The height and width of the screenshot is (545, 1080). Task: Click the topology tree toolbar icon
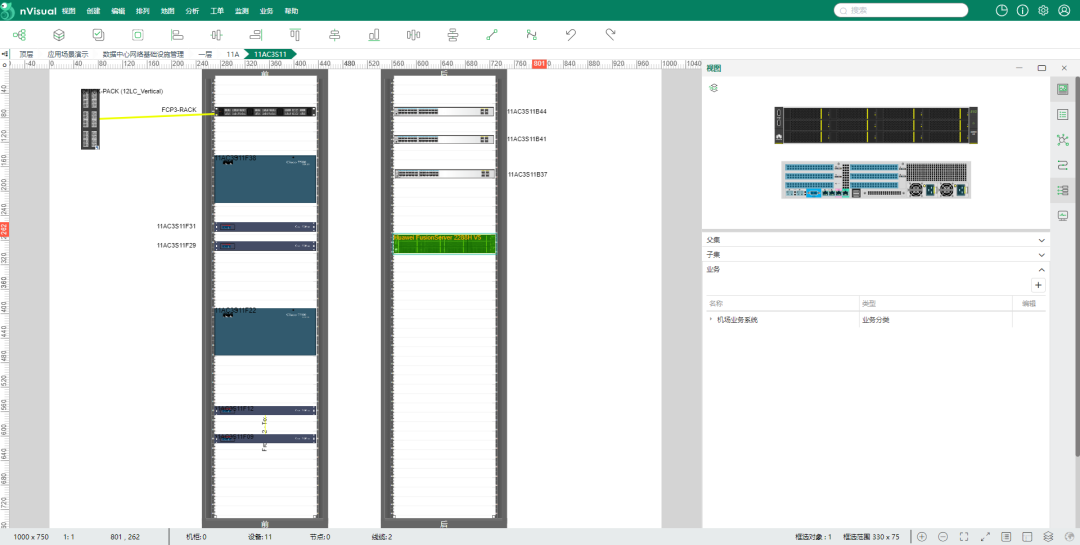19,34
